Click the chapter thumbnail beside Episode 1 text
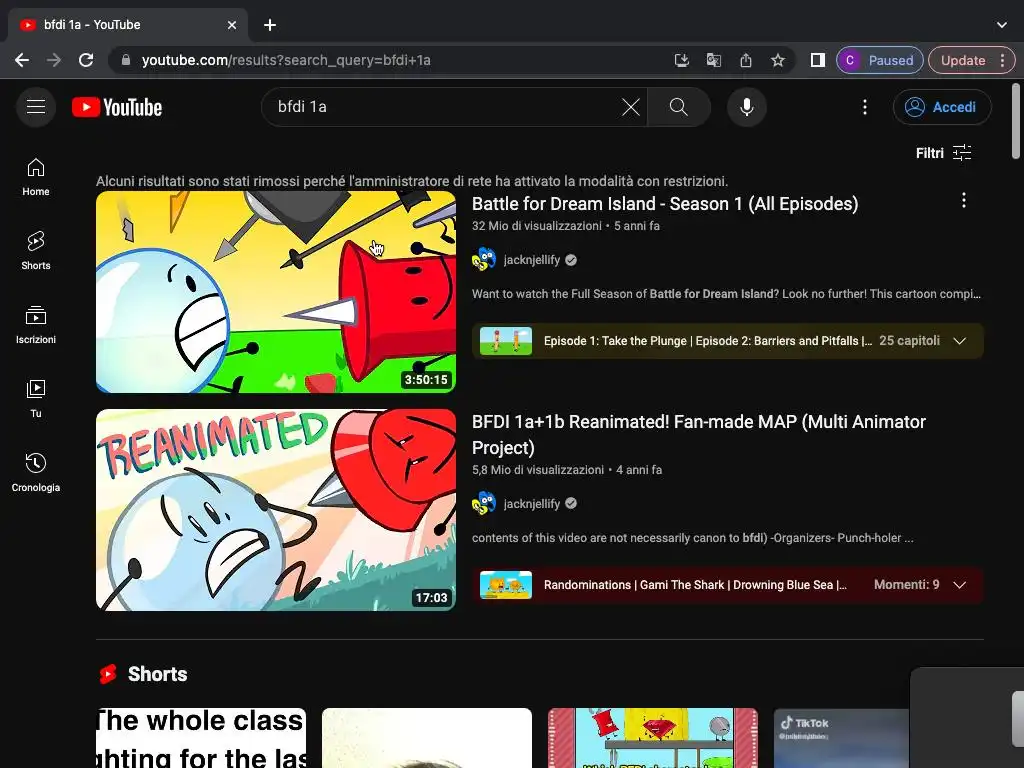 coord(505,341)
